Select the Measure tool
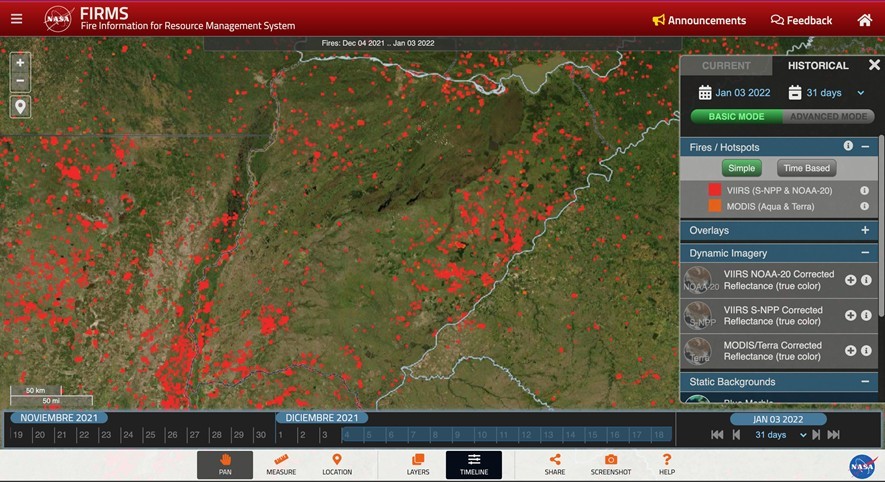Screen dimensions: 885x482 tap(281, 465)
